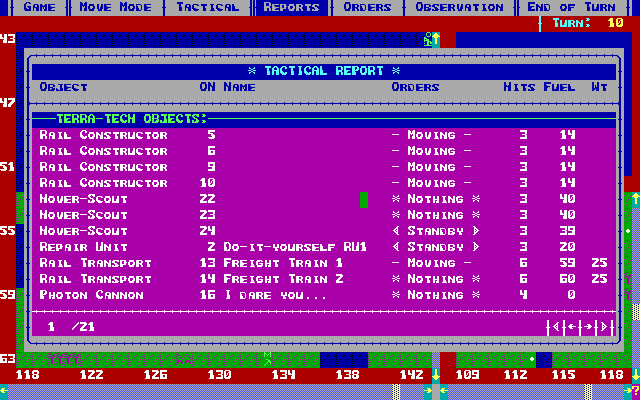Select the Reports menu
The height and width of the screenshot is (400, 640).
tap(291, 7)
